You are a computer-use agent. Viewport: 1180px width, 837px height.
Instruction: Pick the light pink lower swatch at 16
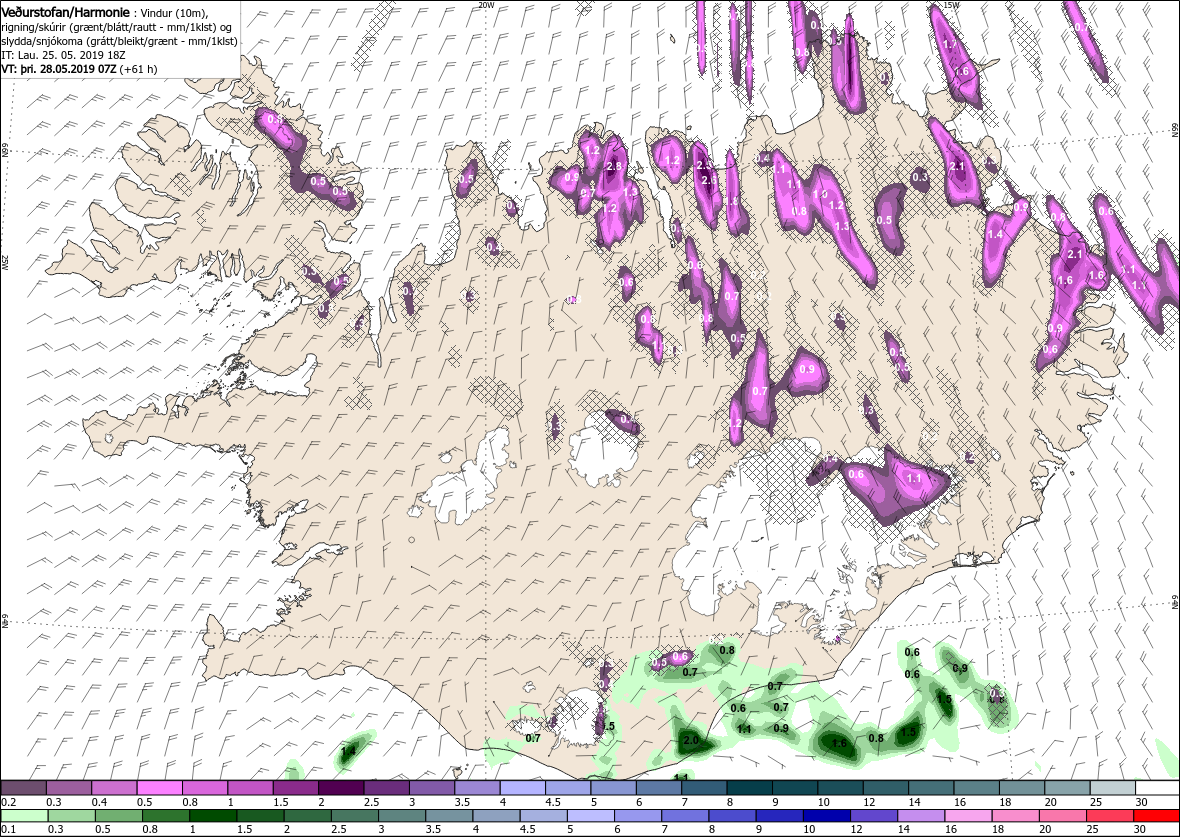pyautogui.click(x=967, y=817)
